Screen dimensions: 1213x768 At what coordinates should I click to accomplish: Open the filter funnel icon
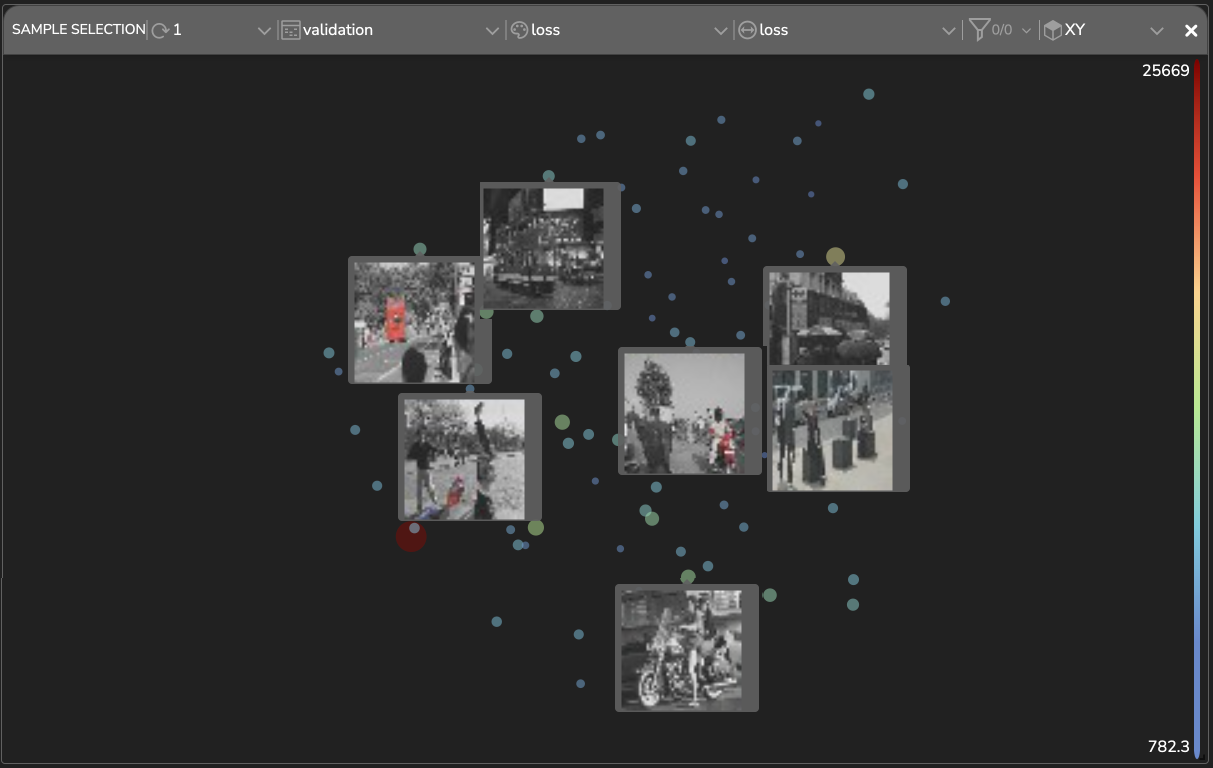click(978, 30)
